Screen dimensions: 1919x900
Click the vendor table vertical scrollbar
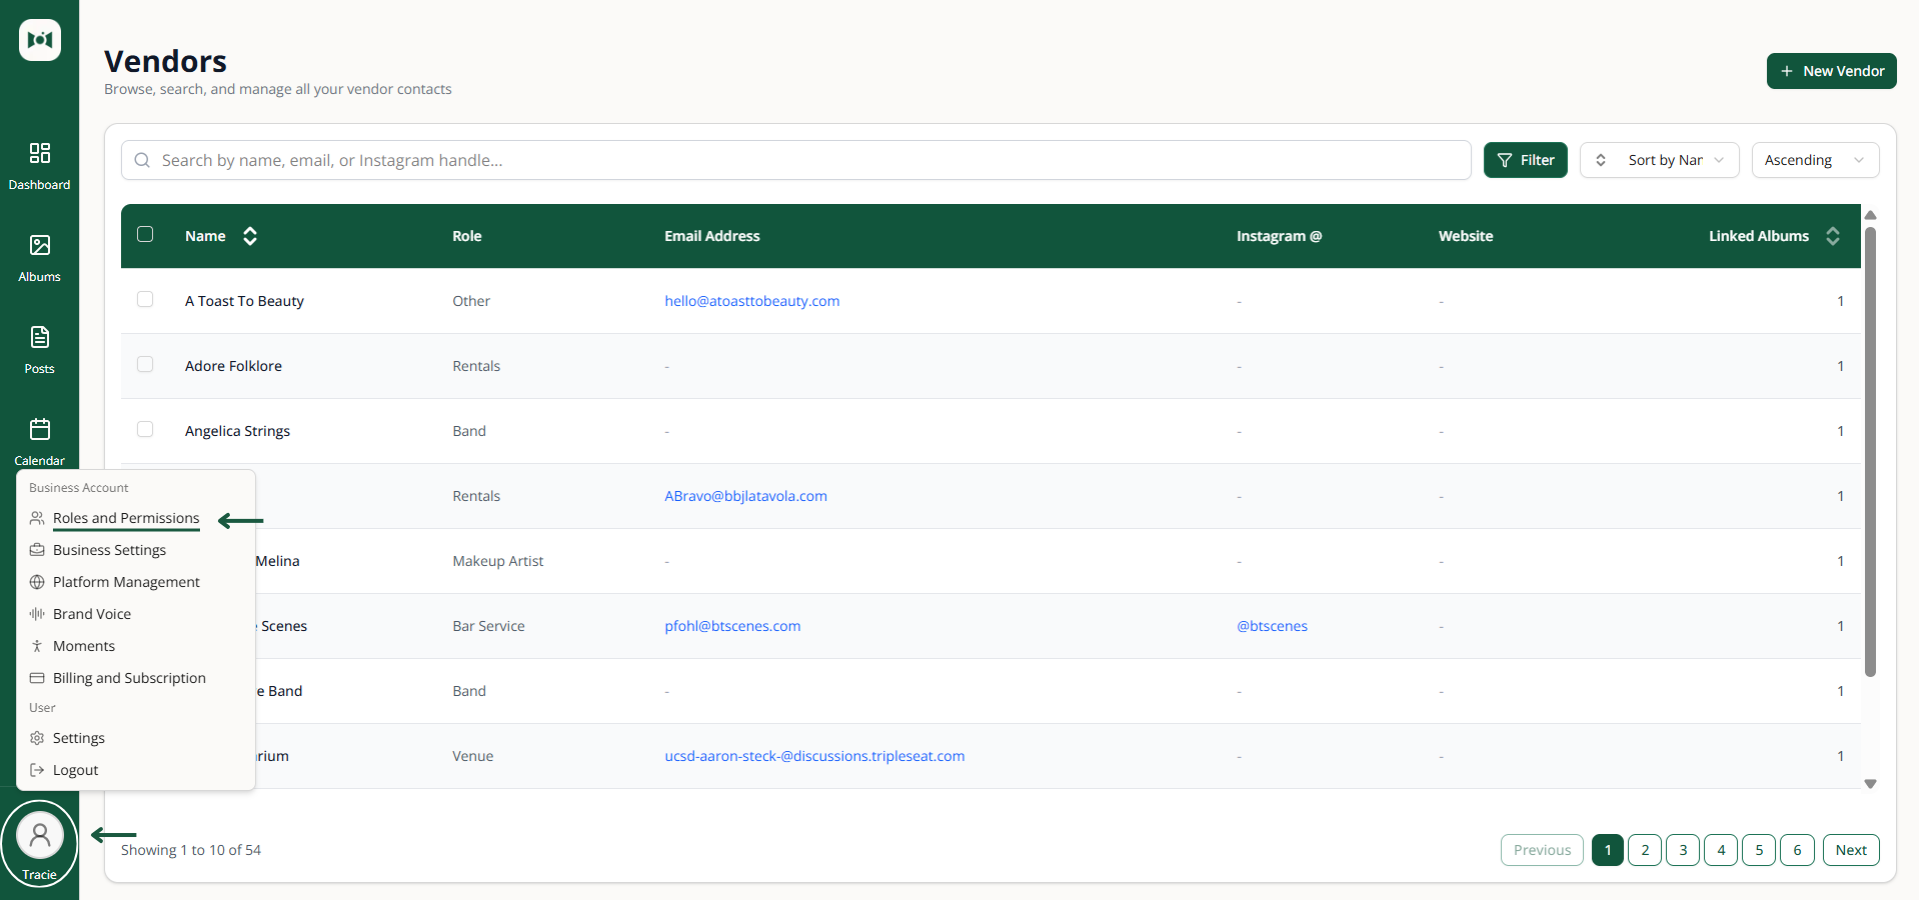(1870, 451)
